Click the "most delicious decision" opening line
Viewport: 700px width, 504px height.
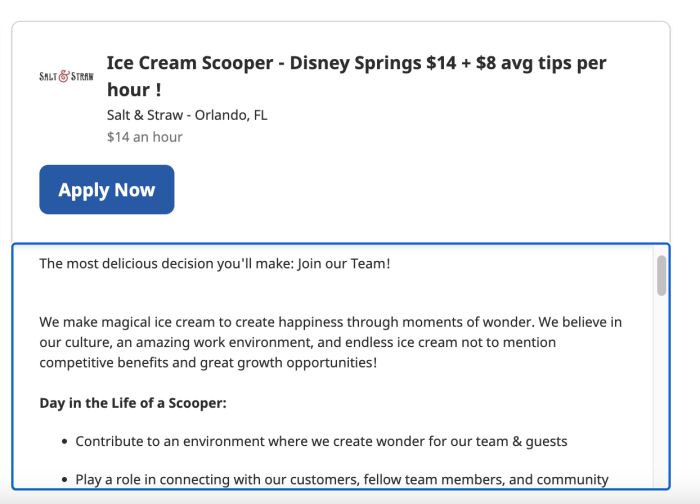coord(214,264)
